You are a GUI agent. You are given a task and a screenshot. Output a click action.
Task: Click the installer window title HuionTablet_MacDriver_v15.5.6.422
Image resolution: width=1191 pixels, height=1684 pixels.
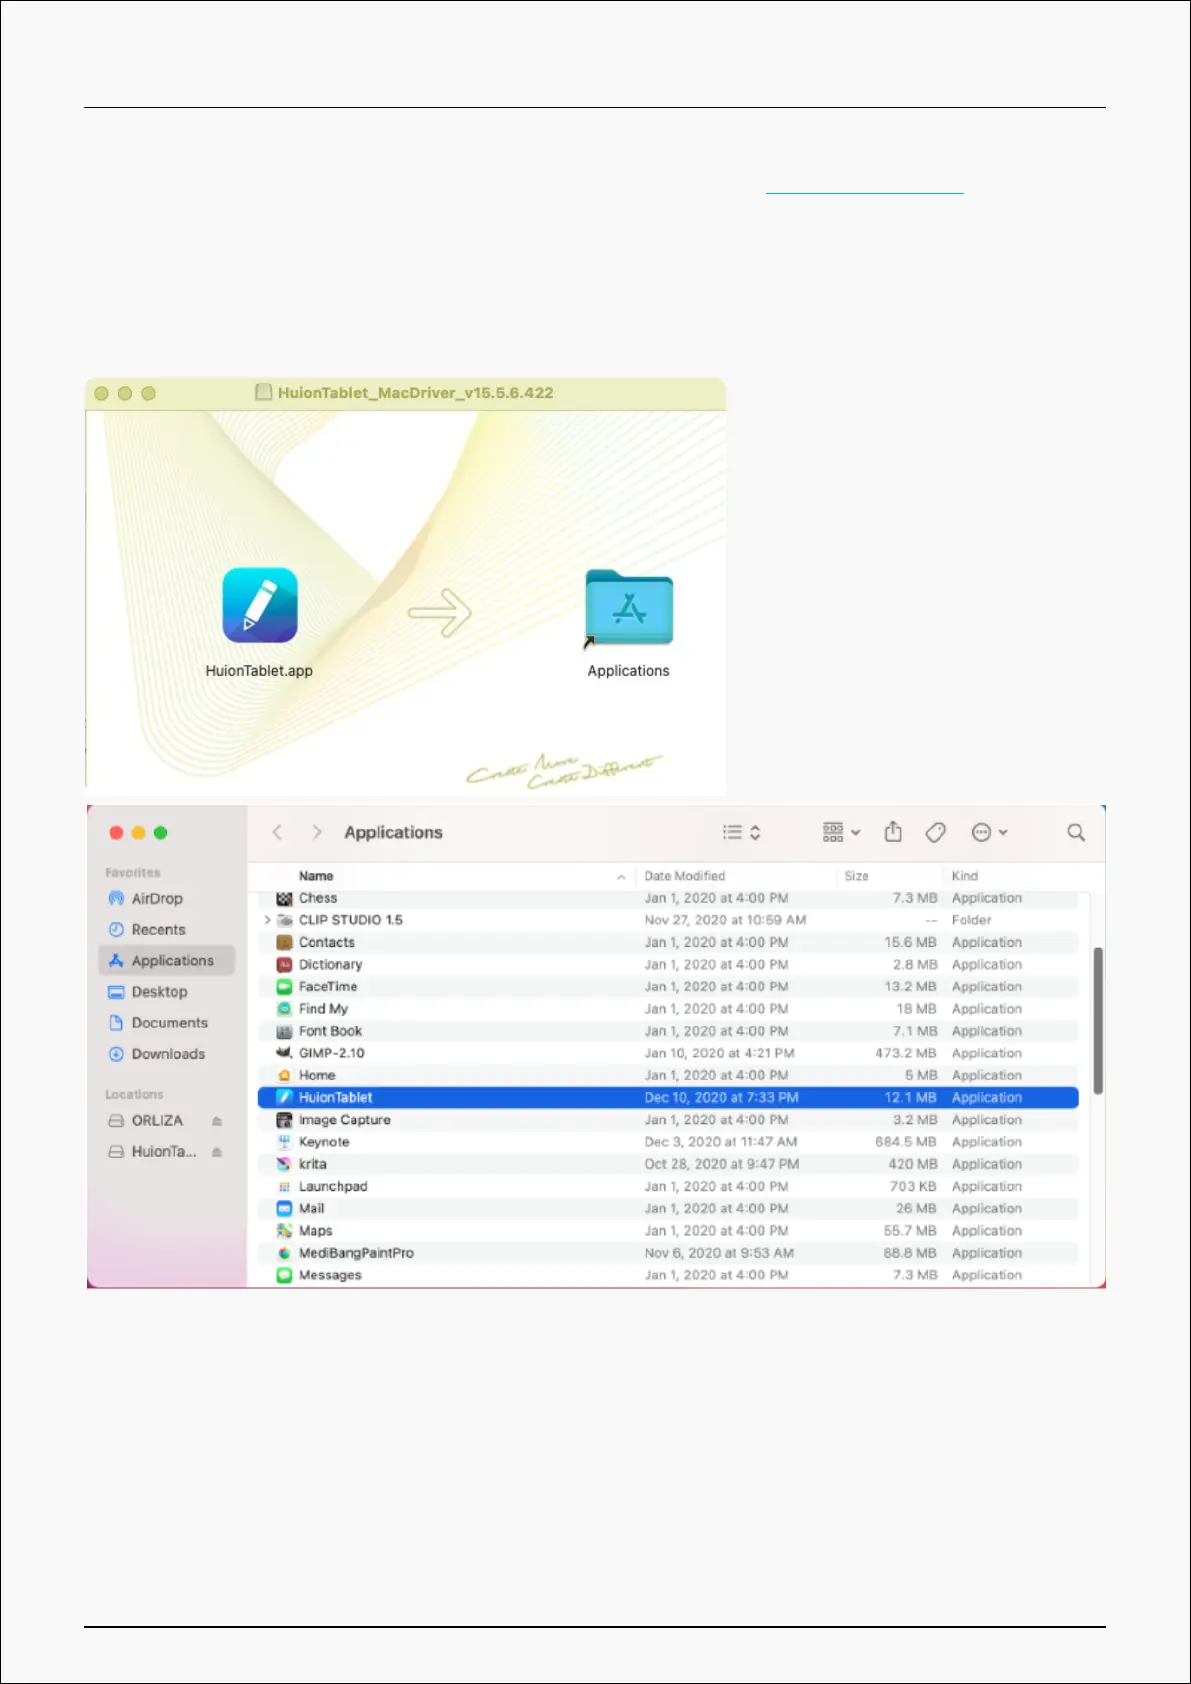[415, 393]
